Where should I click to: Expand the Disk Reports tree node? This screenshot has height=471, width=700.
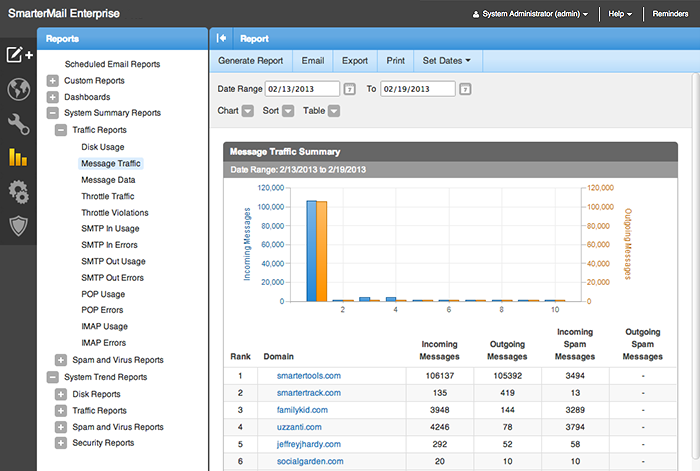click(x=61, y=394)
